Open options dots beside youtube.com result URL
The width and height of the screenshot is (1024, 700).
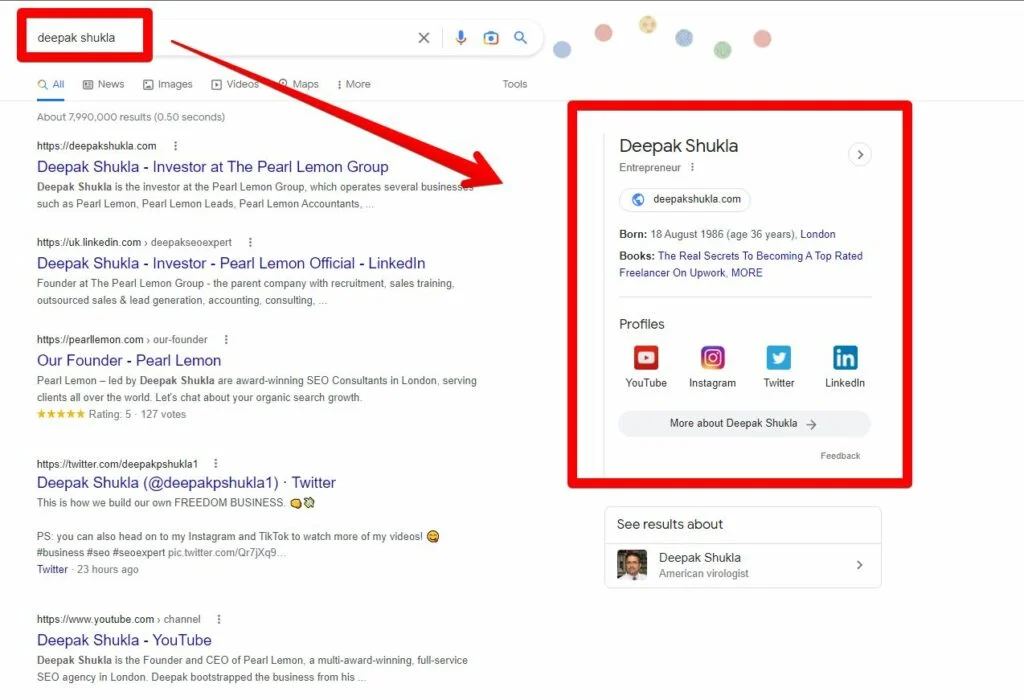pyautogui.click(x=219, y=619)
